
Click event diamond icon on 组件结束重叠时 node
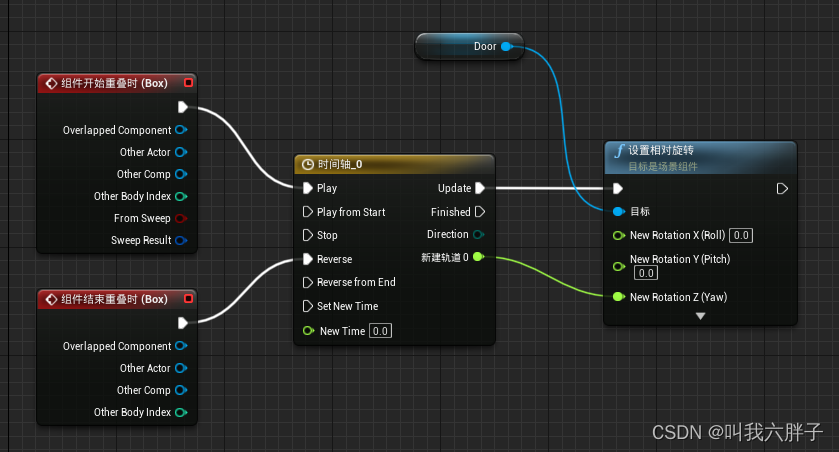point(51,299)
